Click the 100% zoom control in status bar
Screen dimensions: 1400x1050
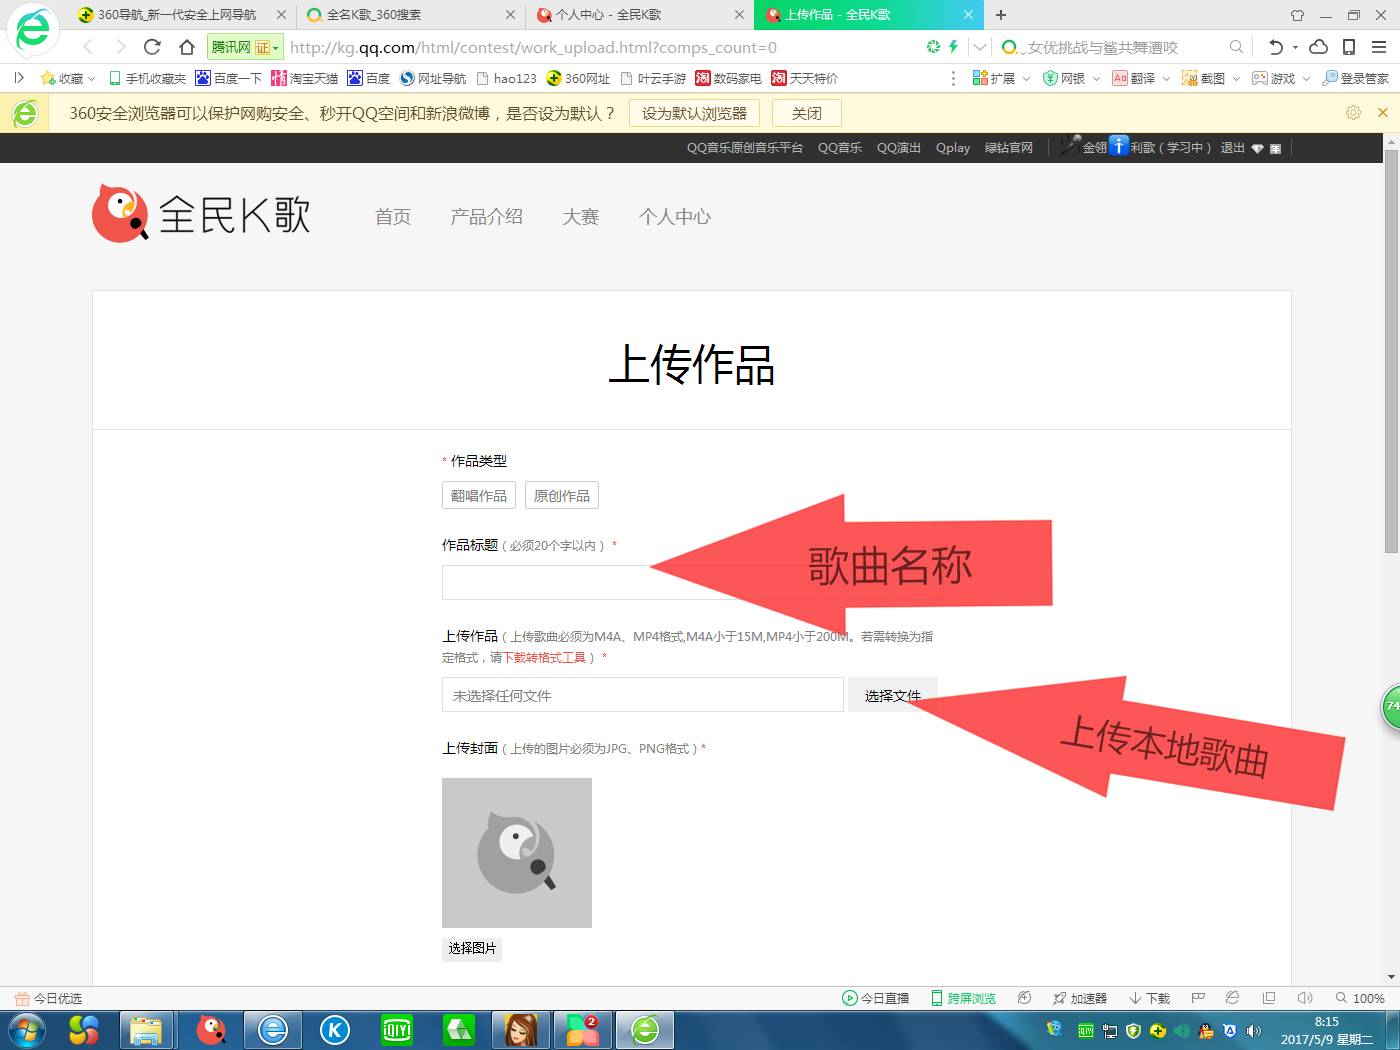tap(1360, 998)
